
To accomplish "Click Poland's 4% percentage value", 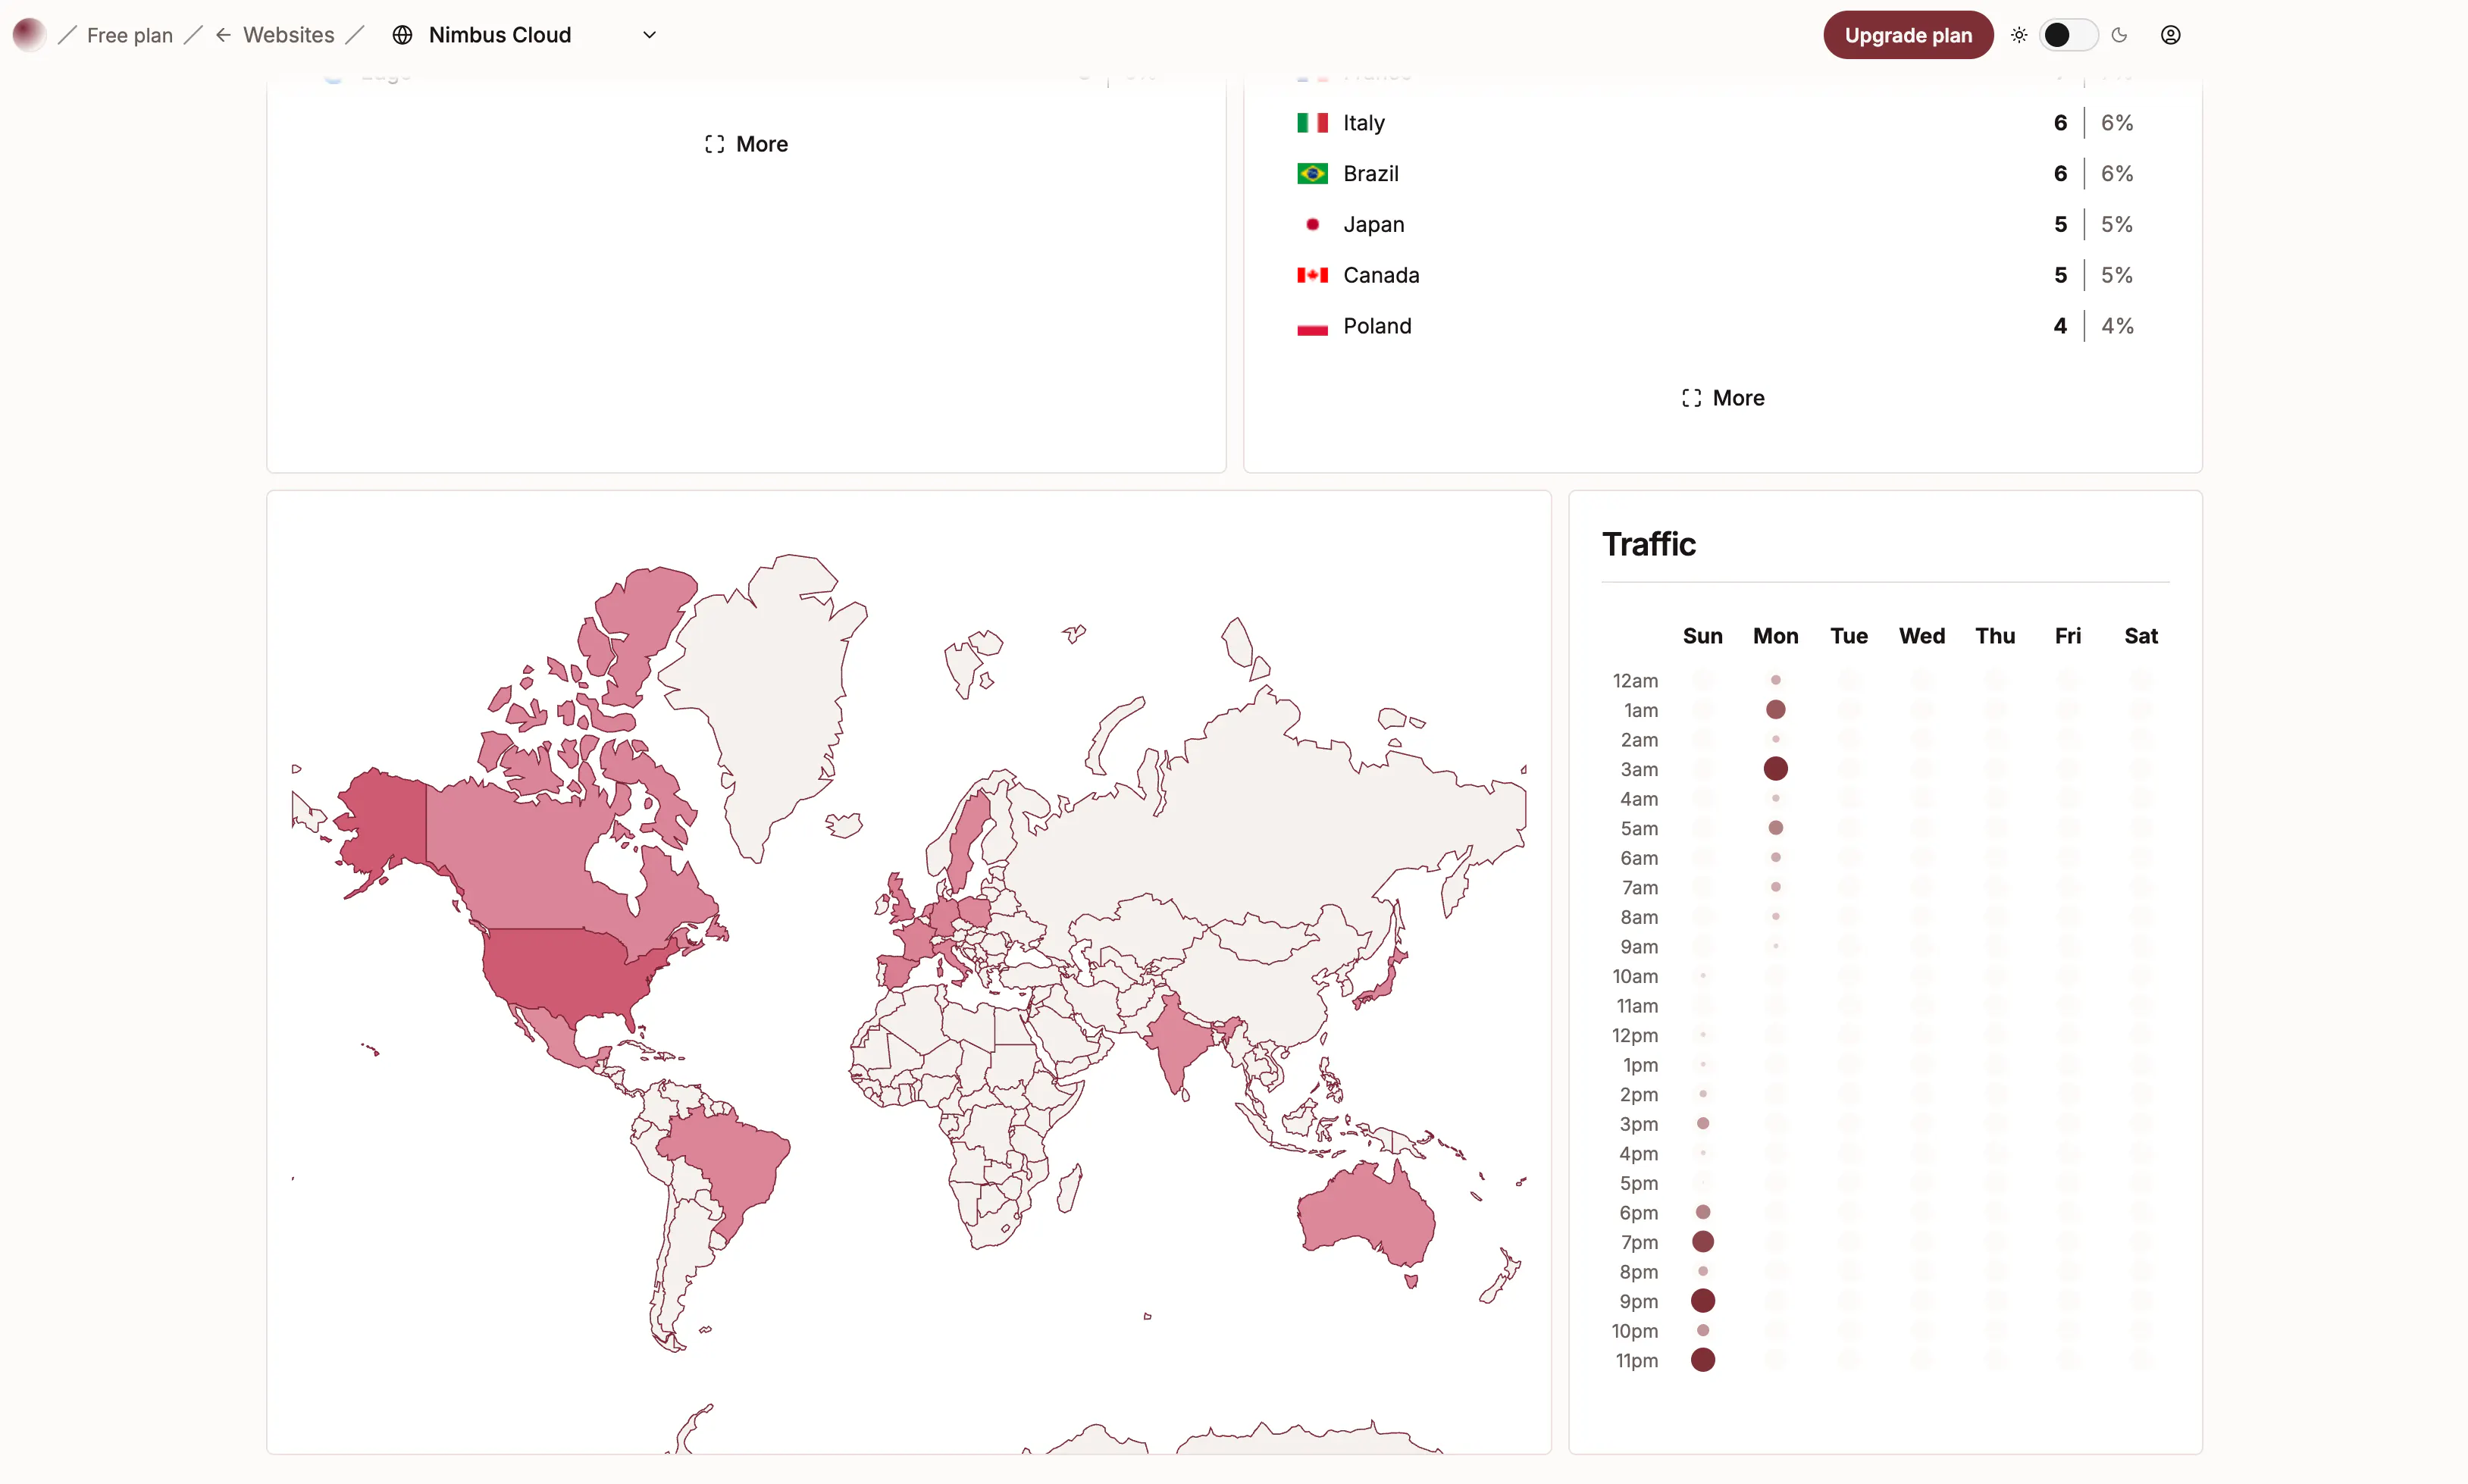I will 2116,326.
